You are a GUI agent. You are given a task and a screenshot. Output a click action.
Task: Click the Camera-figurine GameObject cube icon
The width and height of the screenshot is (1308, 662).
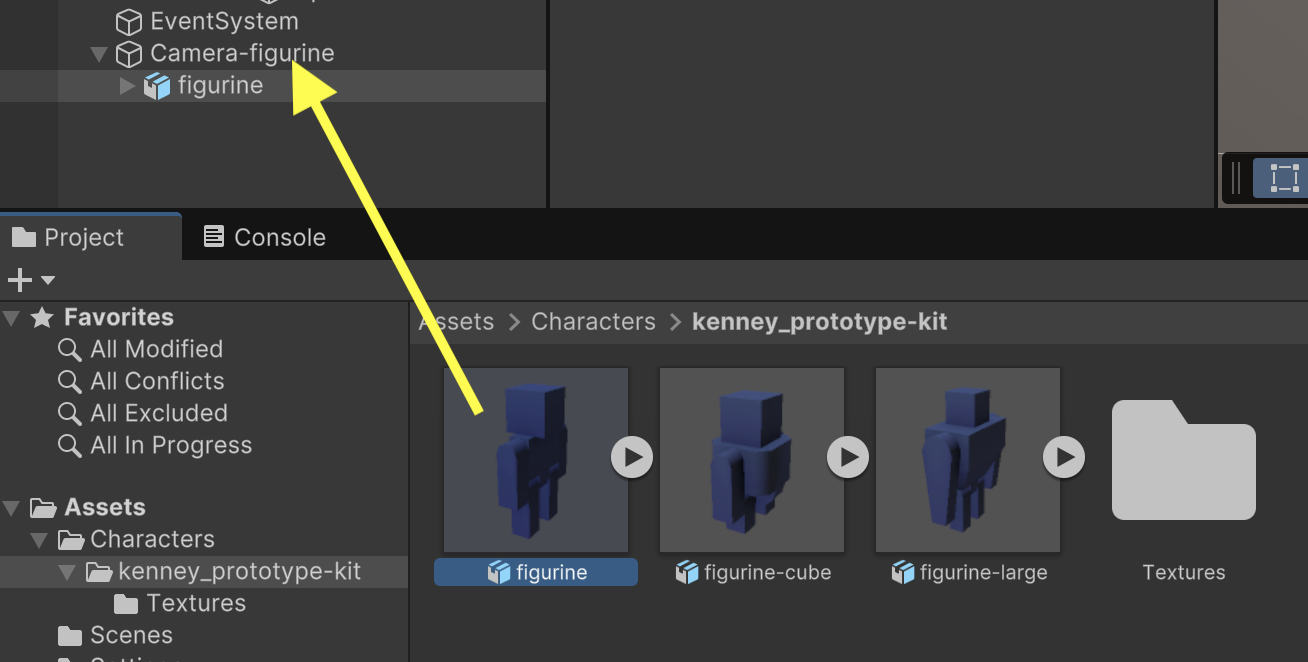[129, 54]
